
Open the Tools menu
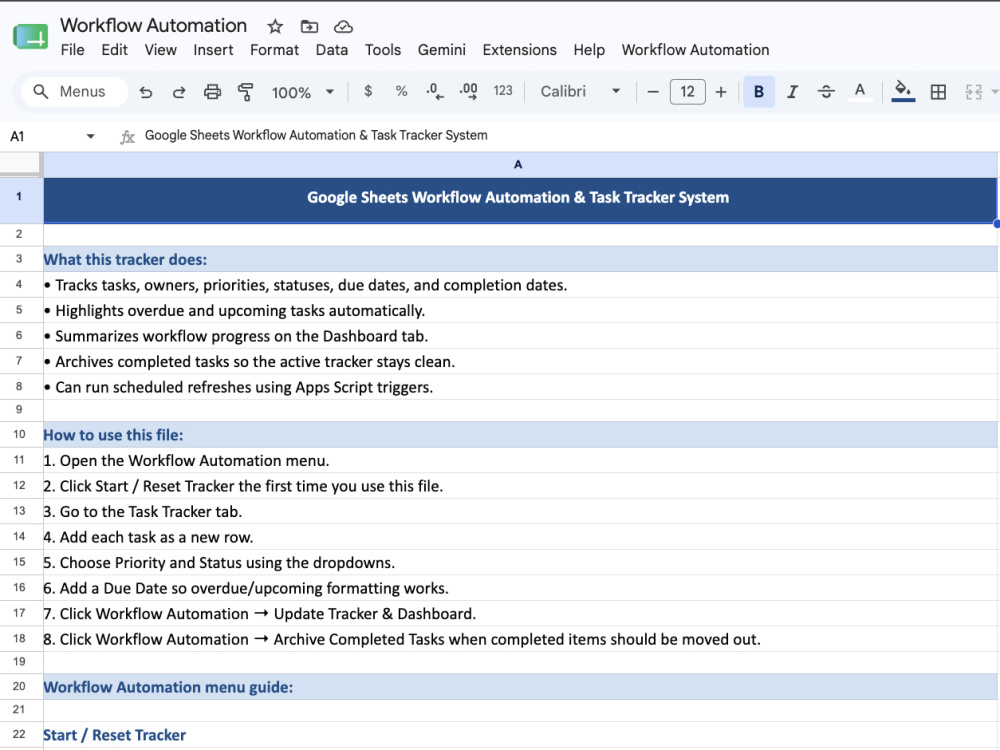(x=383, y=50)
